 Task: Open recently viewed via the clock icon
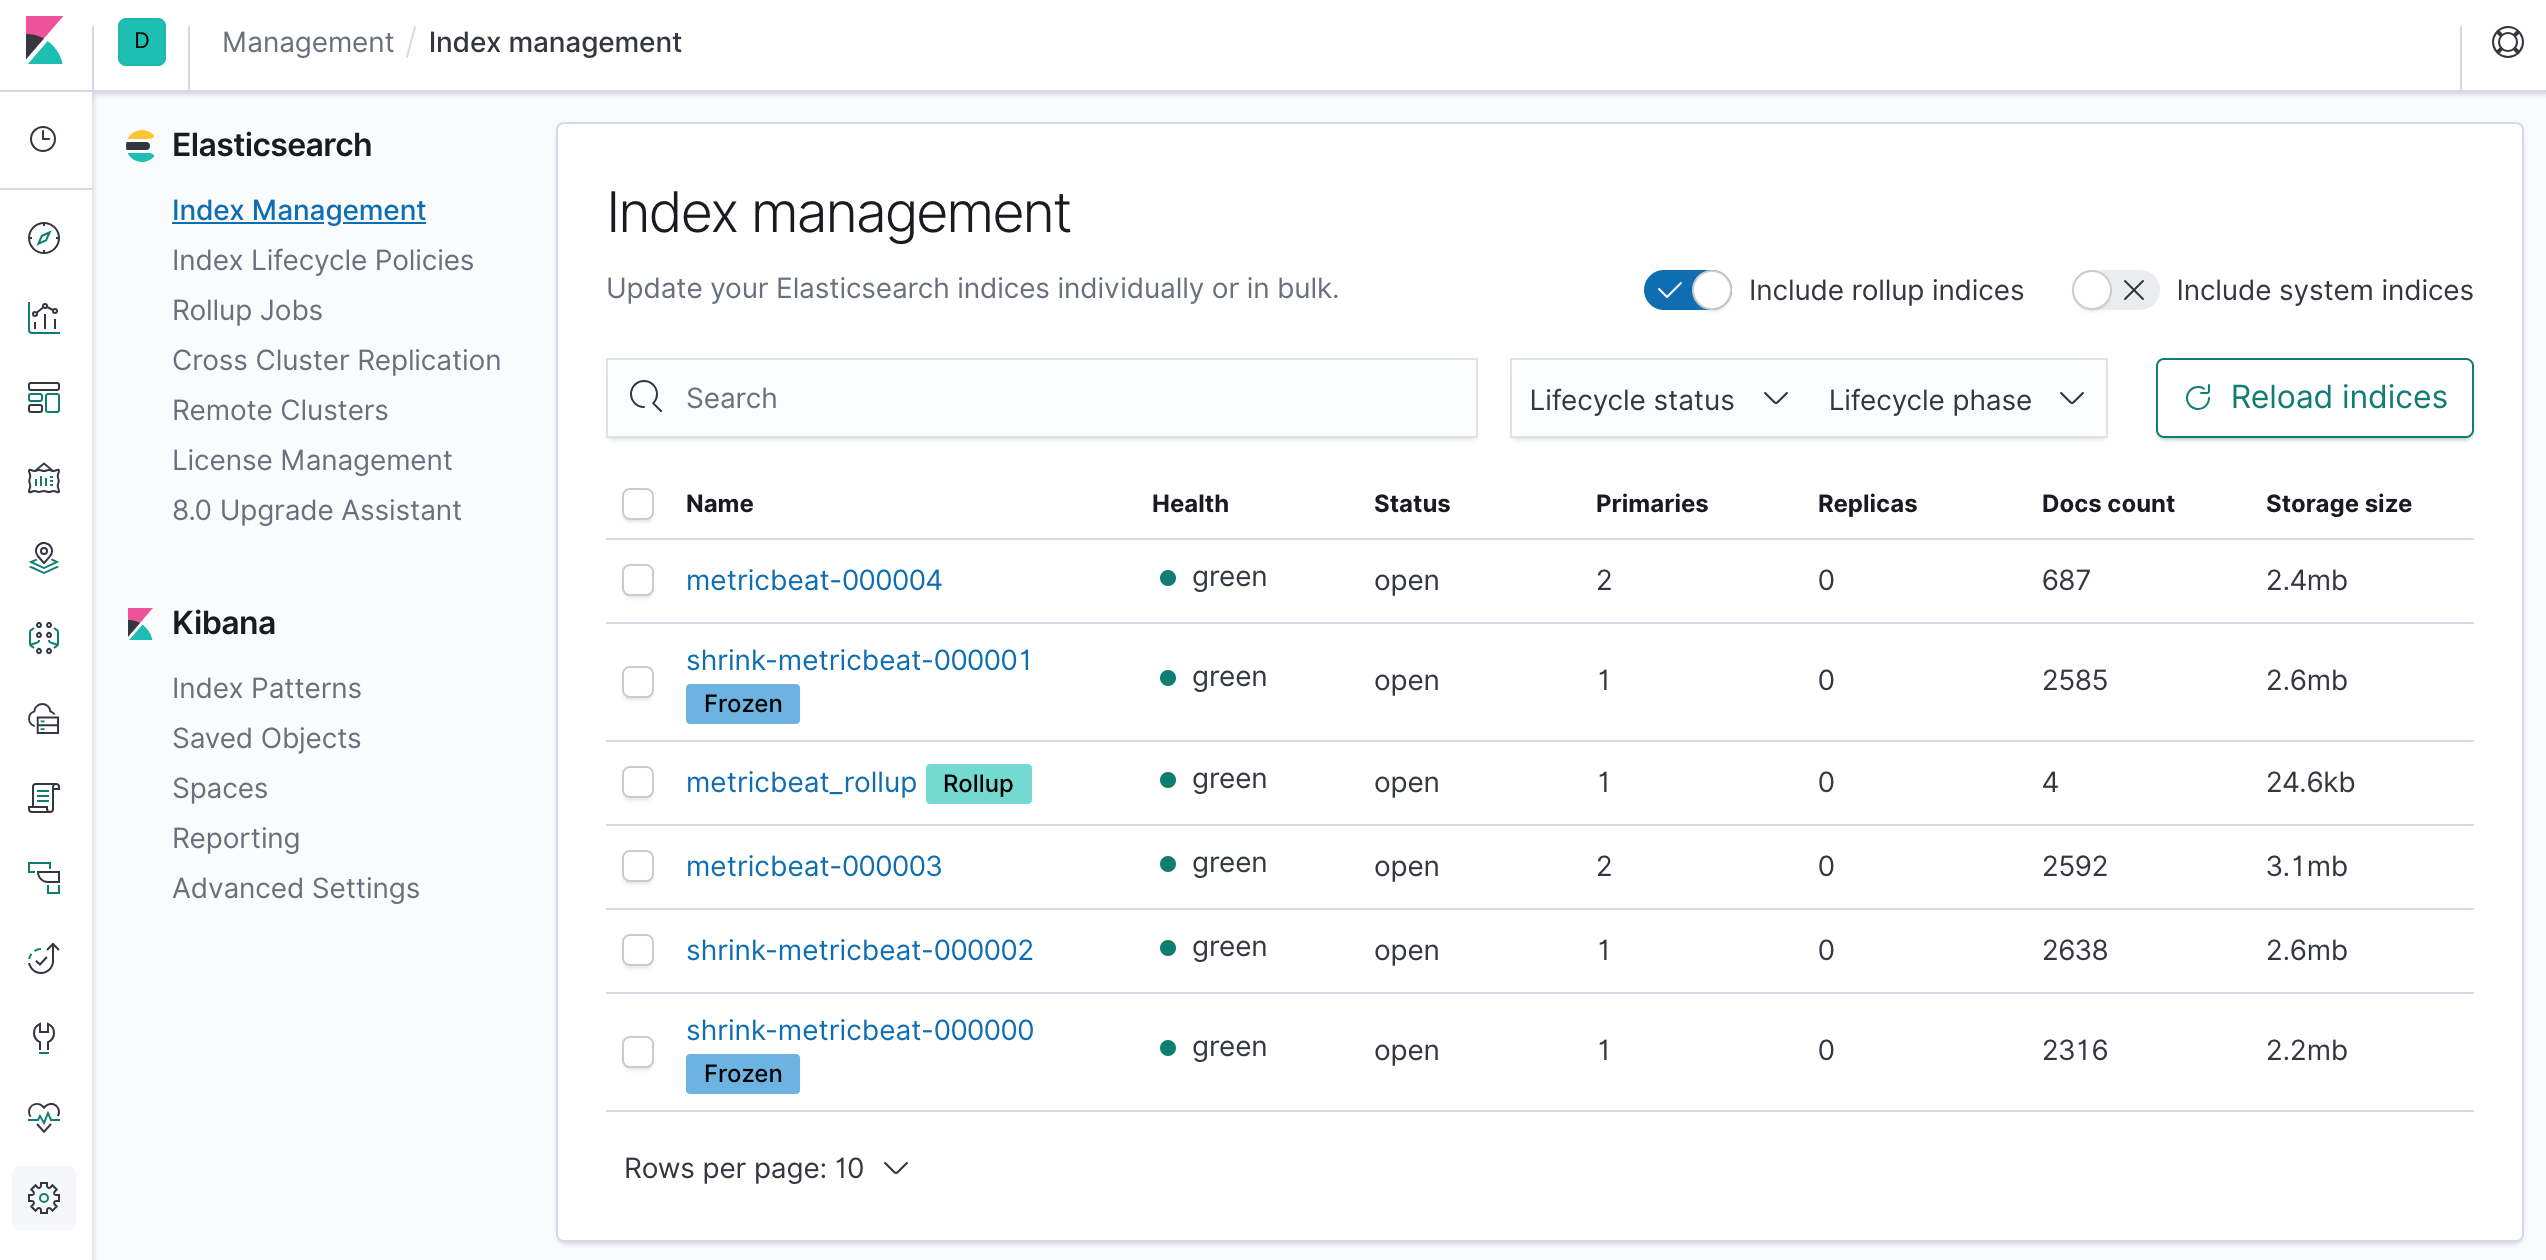(44, 139)
